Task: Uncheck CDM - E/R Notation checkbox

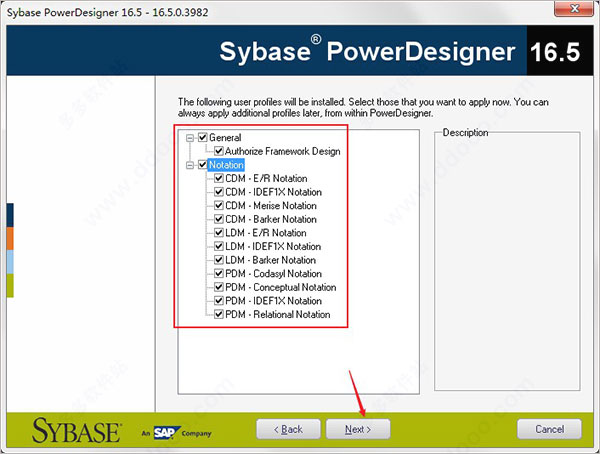Action: tap(218, 178)
